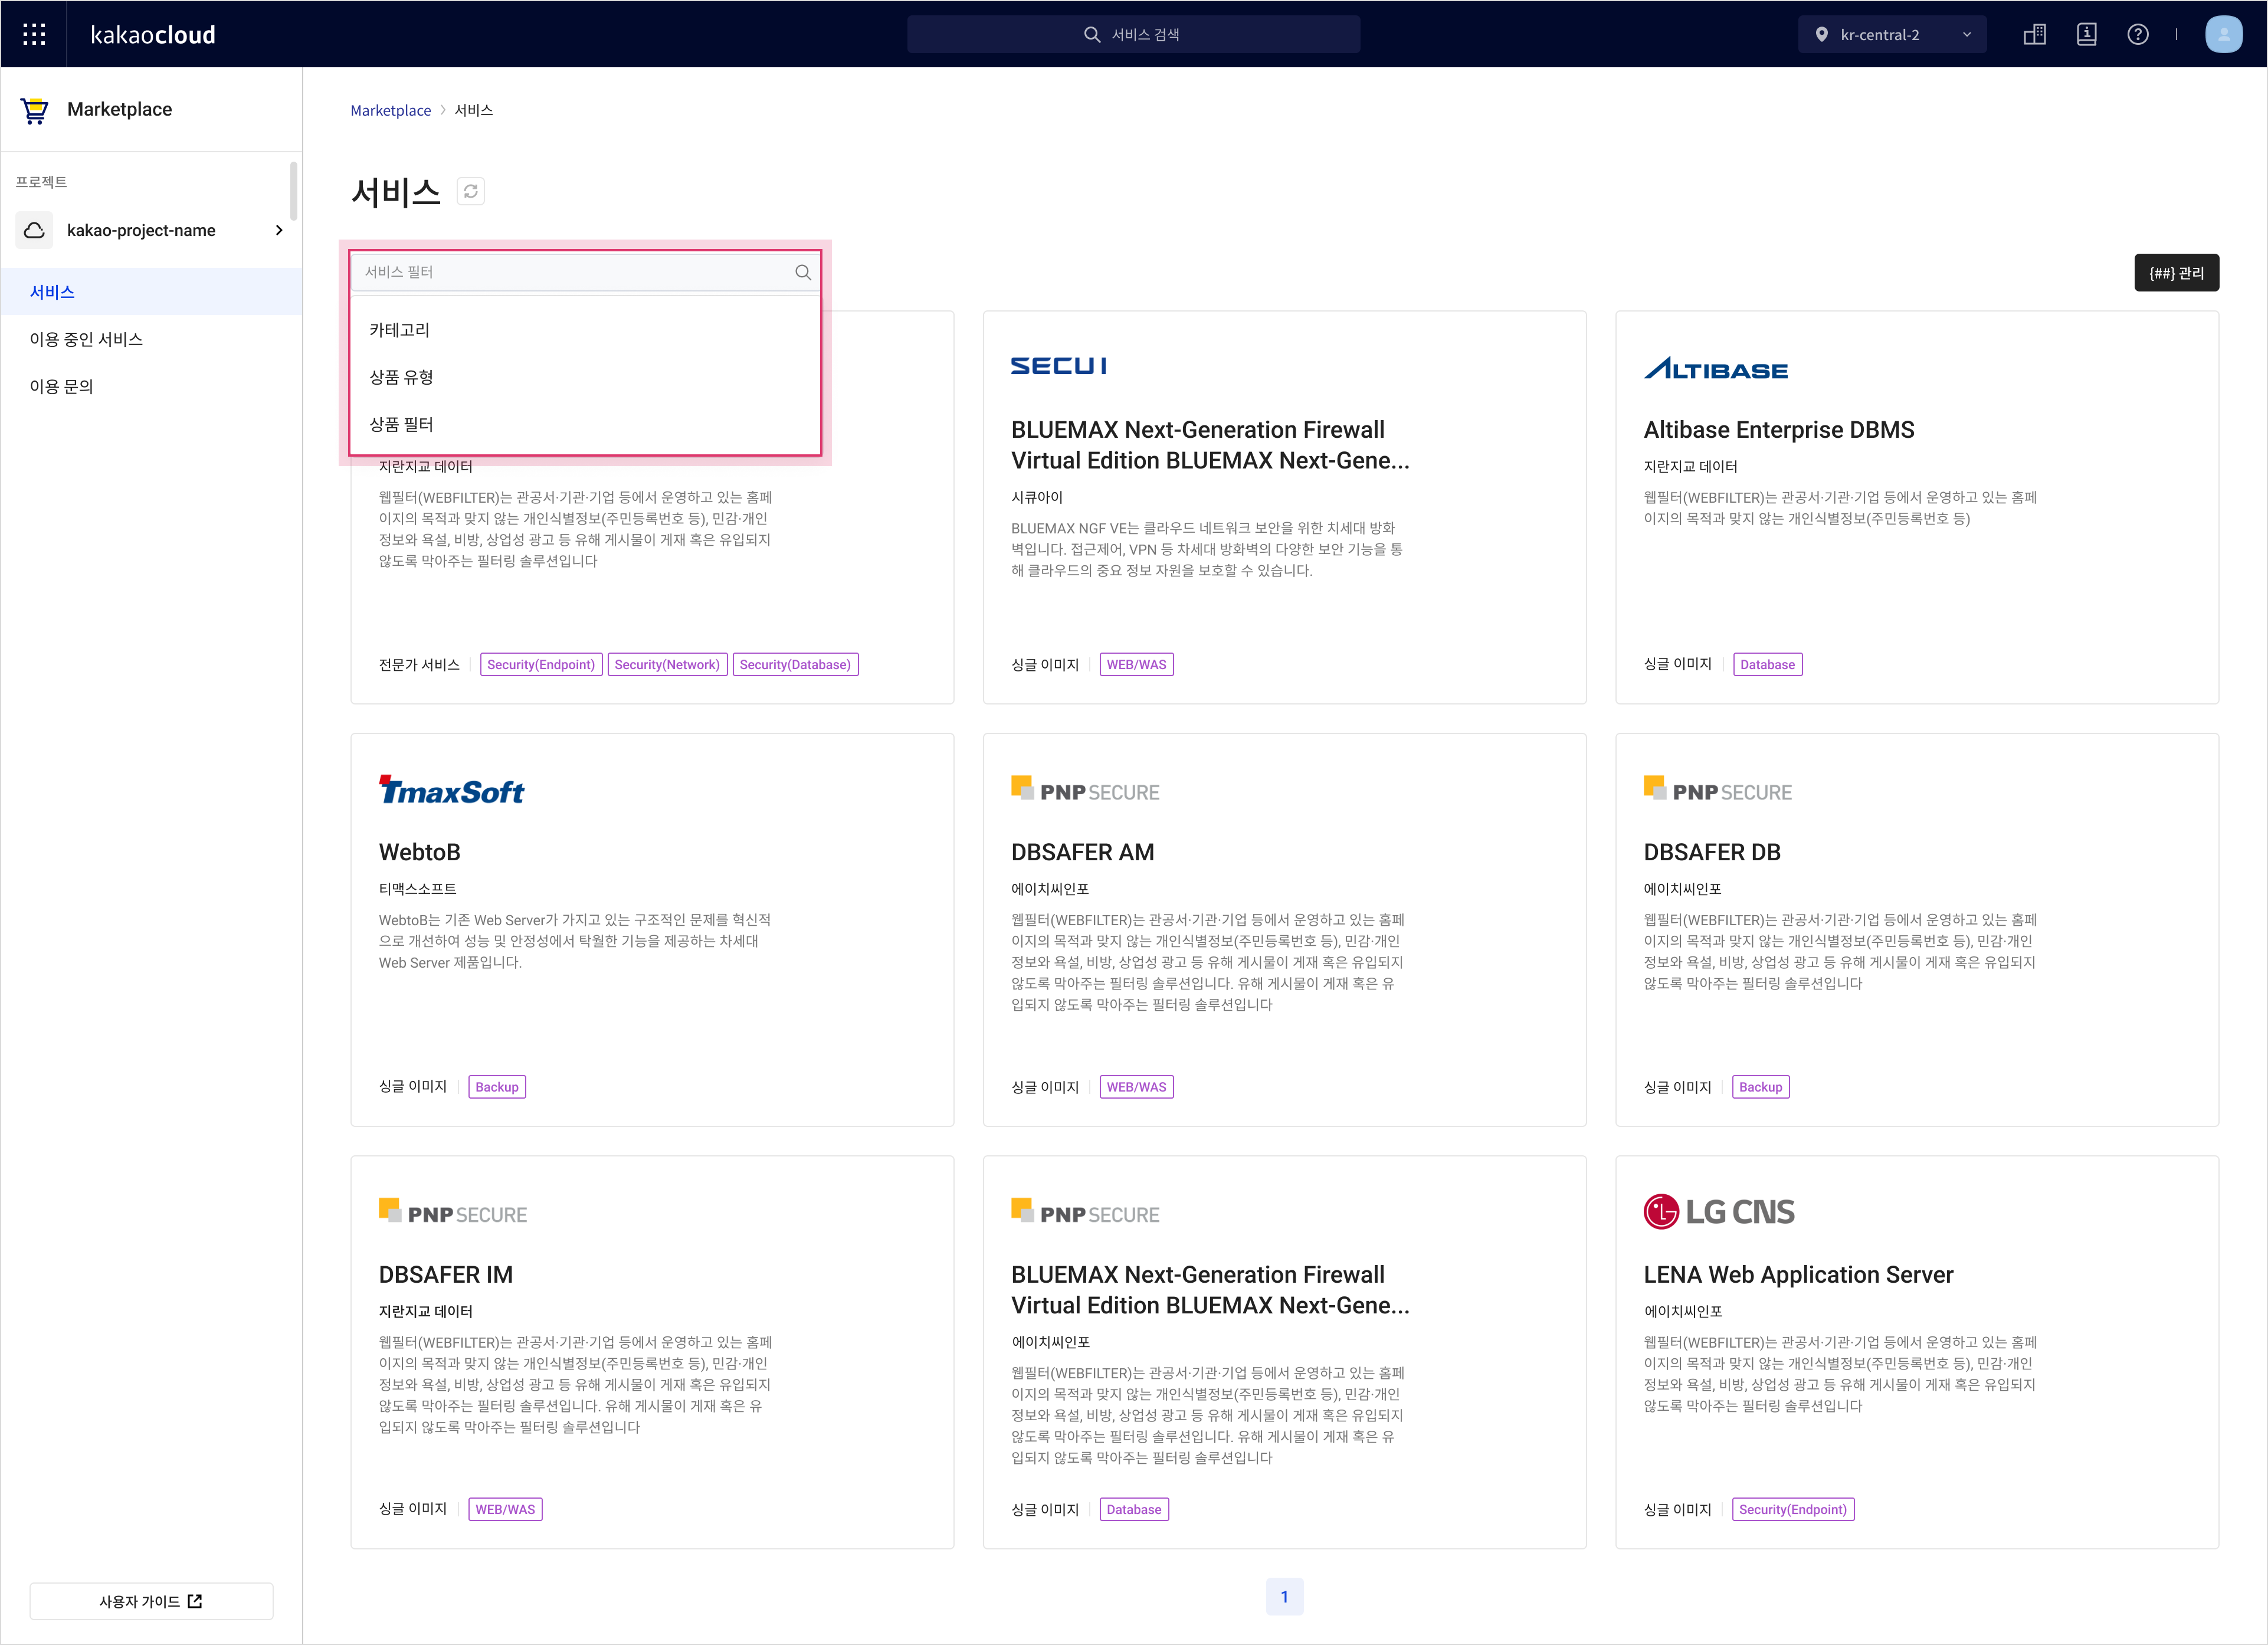The width and height of the screenshot is (2268, 1645).
Task: Open the 사용자 가이드 link
Action: tap(151, 1601)
